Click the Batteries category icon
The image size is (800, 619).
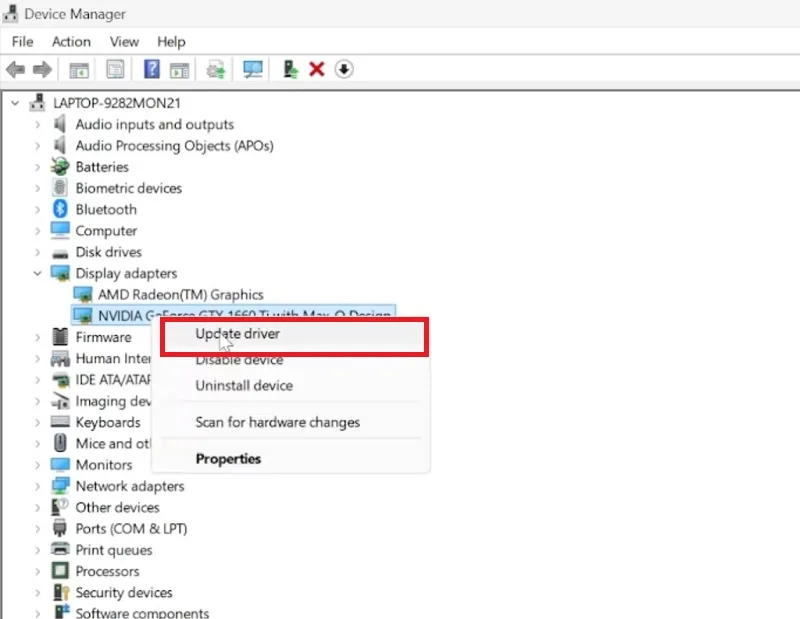tap(60, 166)
